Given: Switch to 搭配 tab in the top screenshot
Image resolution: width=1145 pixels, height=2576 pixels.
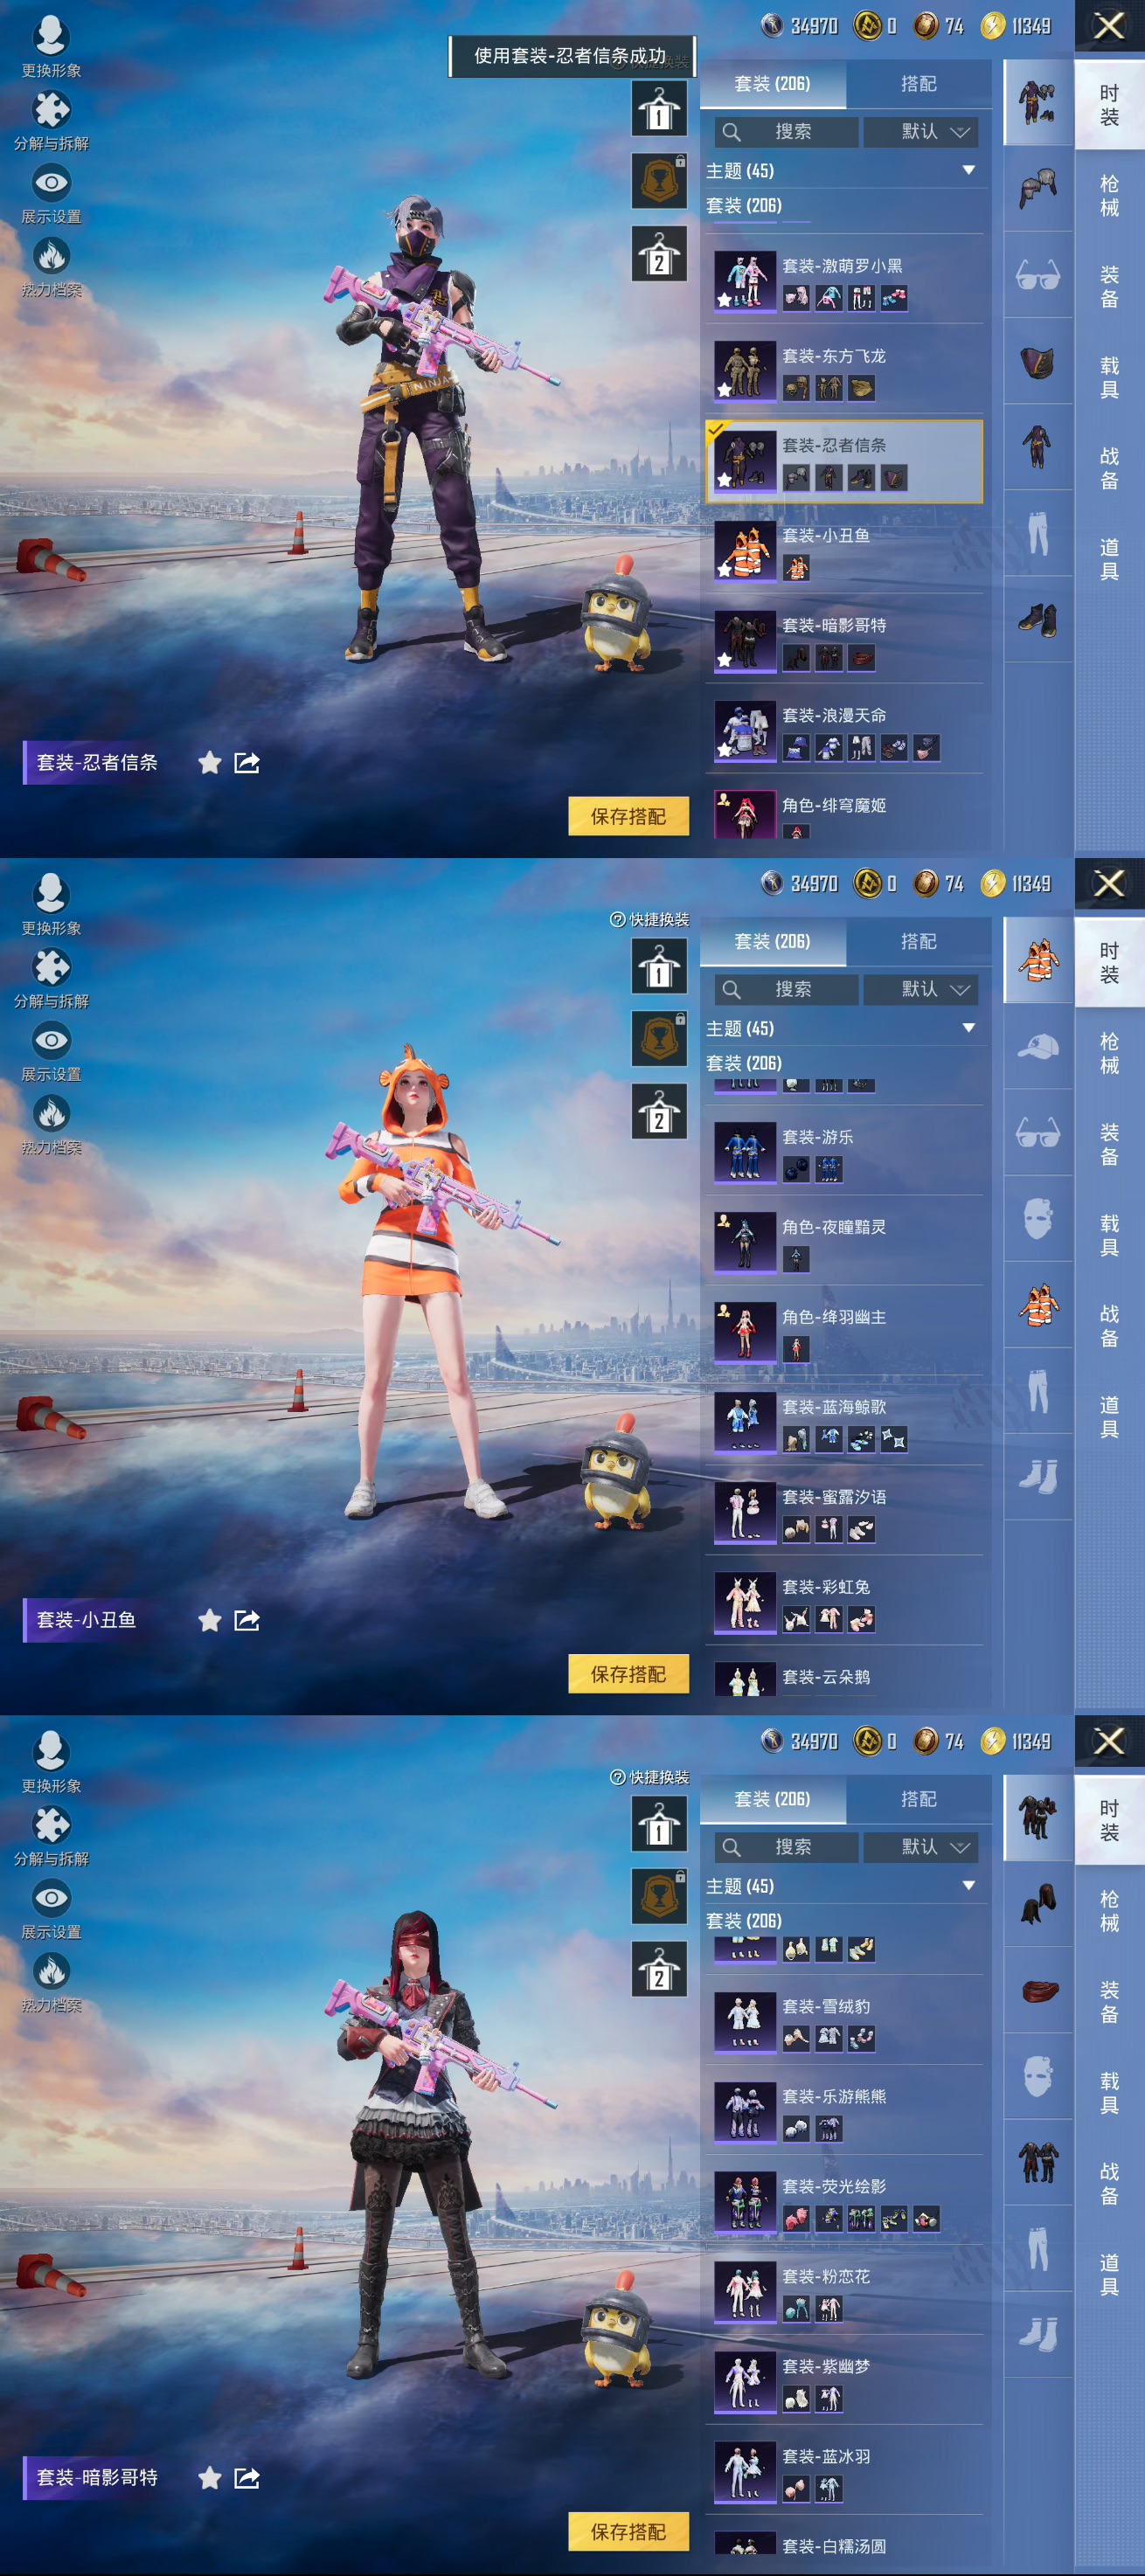Looking at the screenshot, I should pos(919,84).
